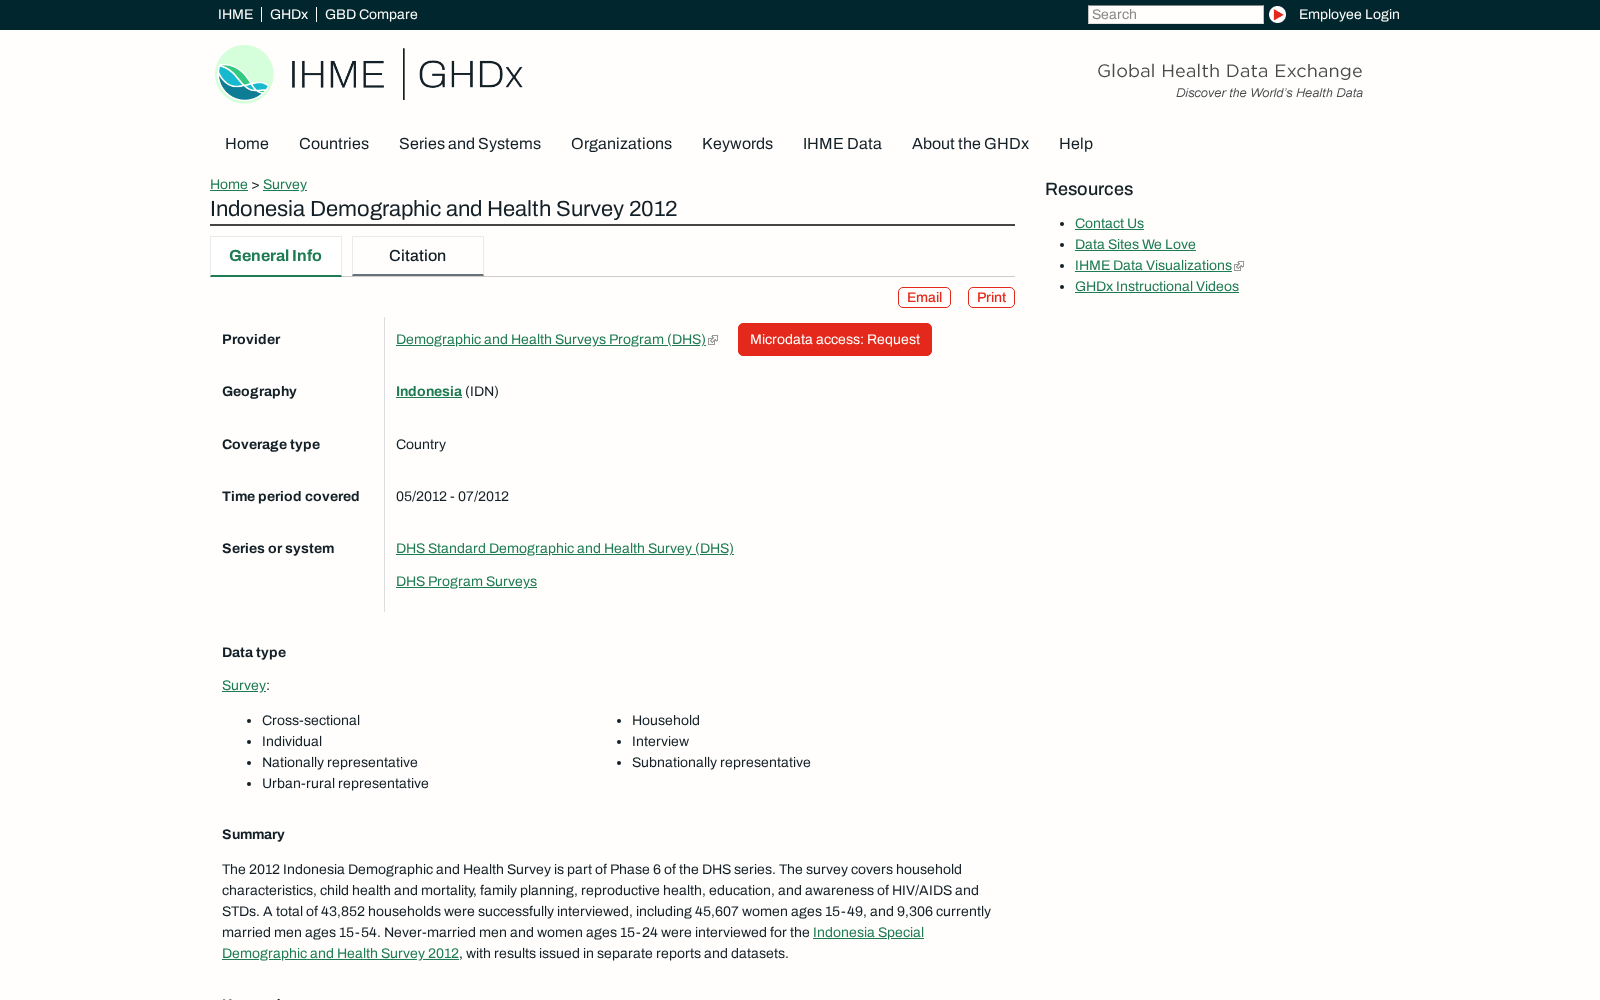Open Contact Us resource link
Viewport: 1600px width, 1000px height.
(x=1109, y=224)
